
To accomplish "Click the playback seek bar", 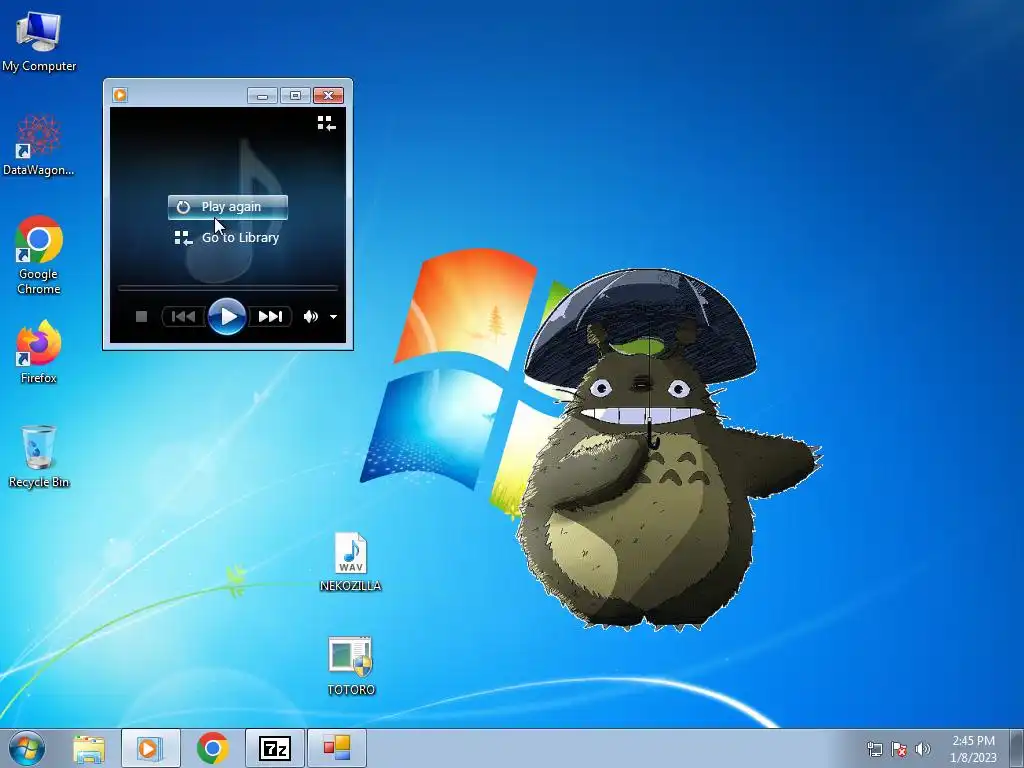I will pyautogui.click(x=227, y=287).
